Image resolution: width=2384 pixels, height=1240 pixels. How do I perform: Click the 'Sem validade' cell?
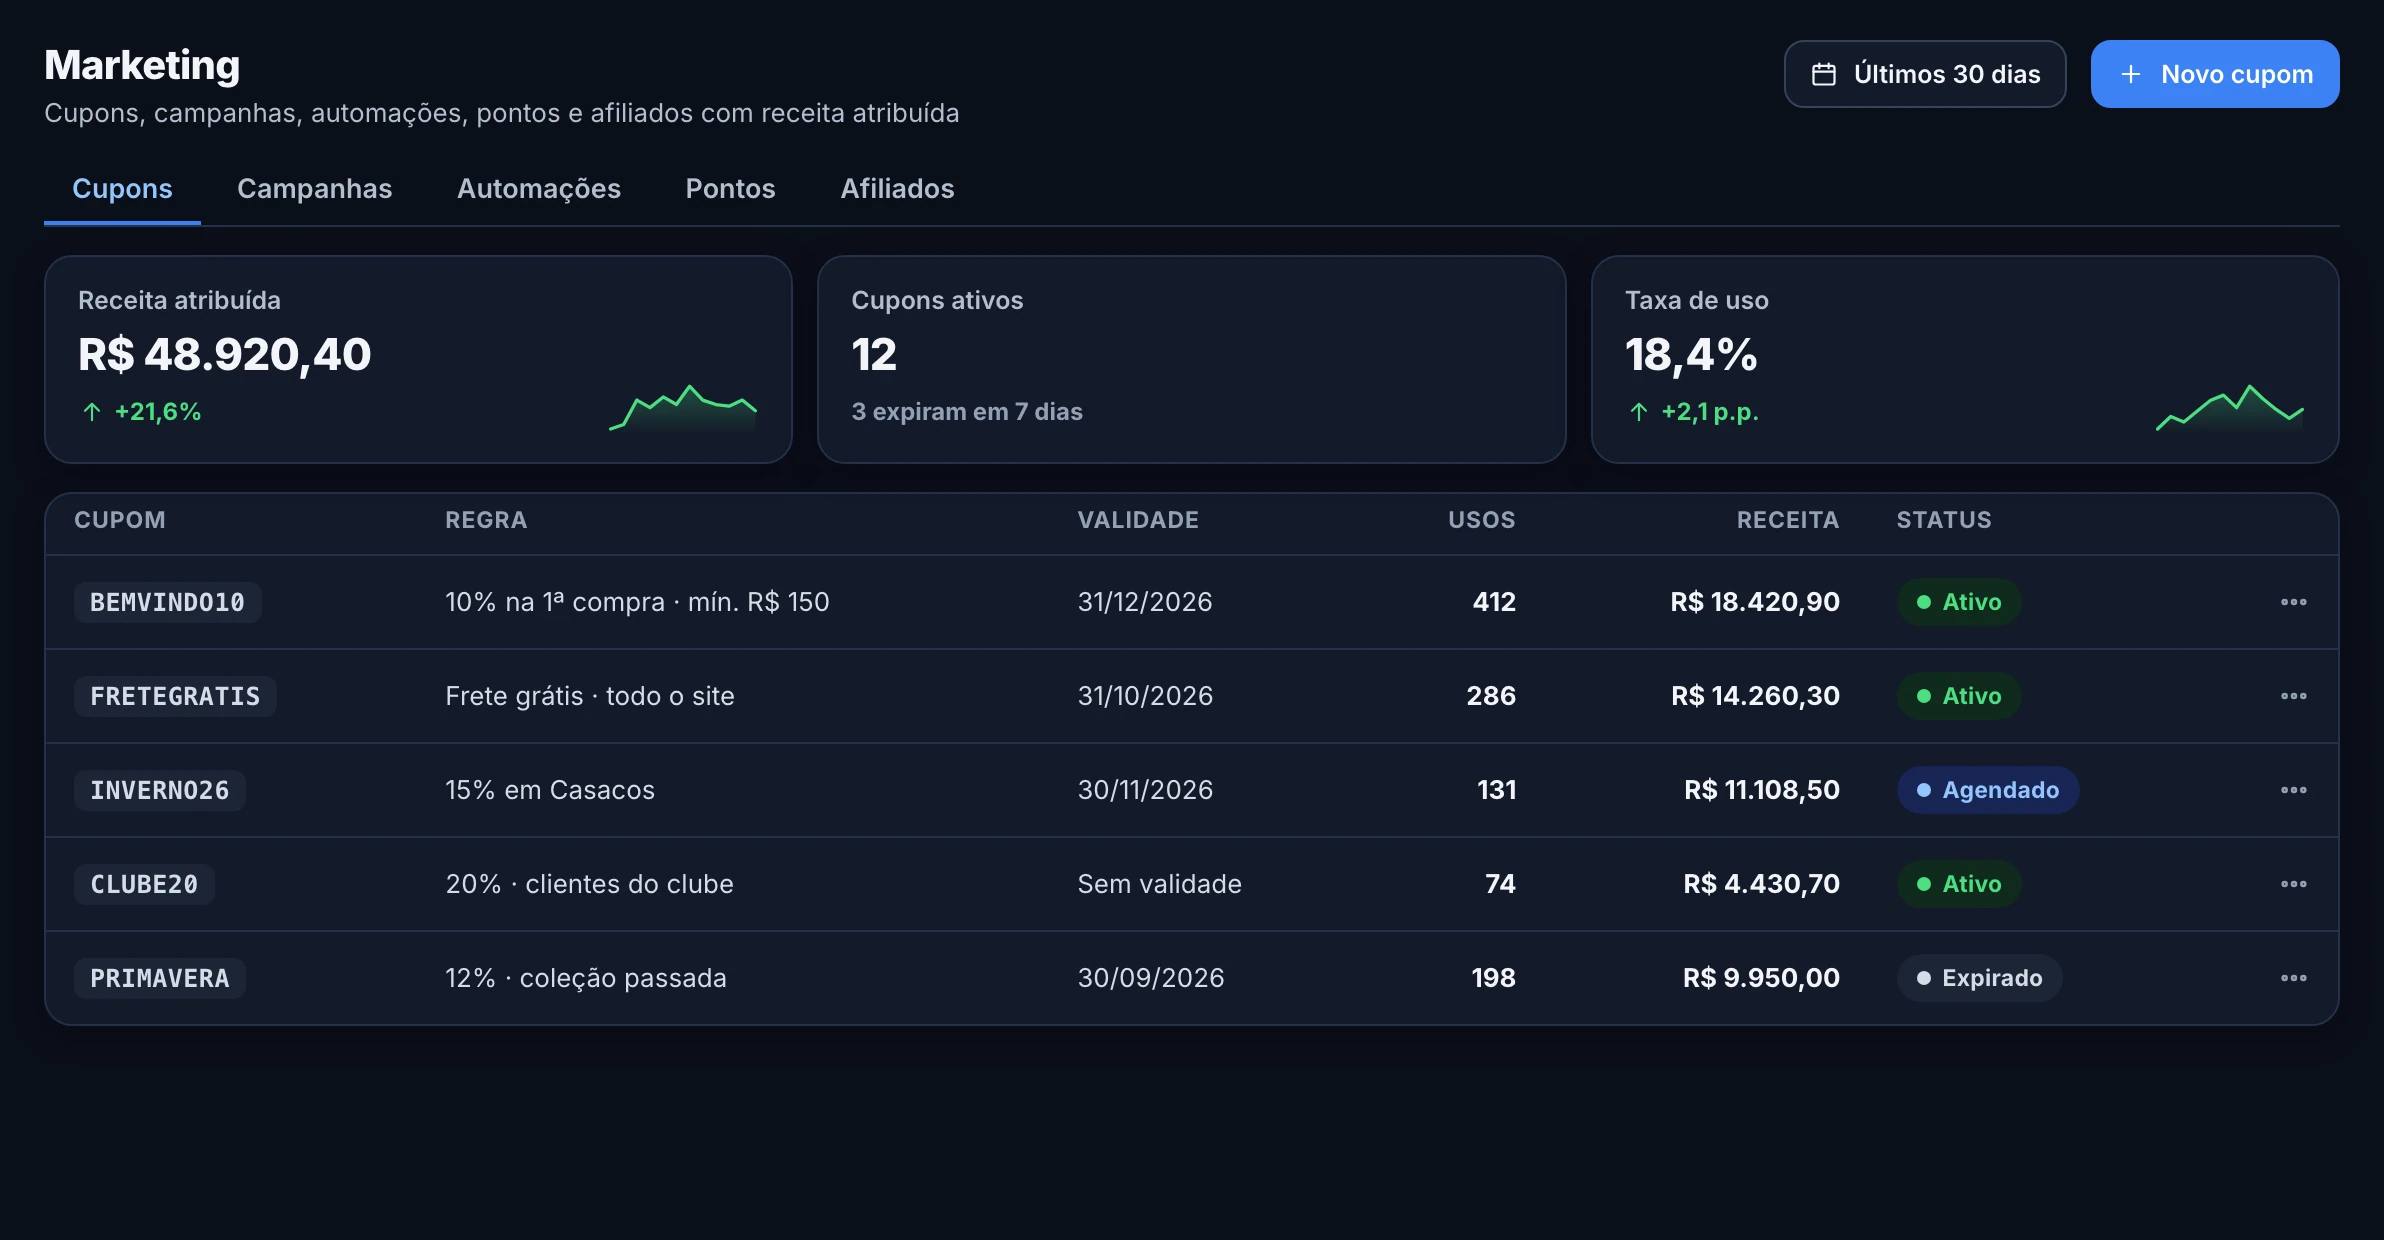click(1160, 884)
